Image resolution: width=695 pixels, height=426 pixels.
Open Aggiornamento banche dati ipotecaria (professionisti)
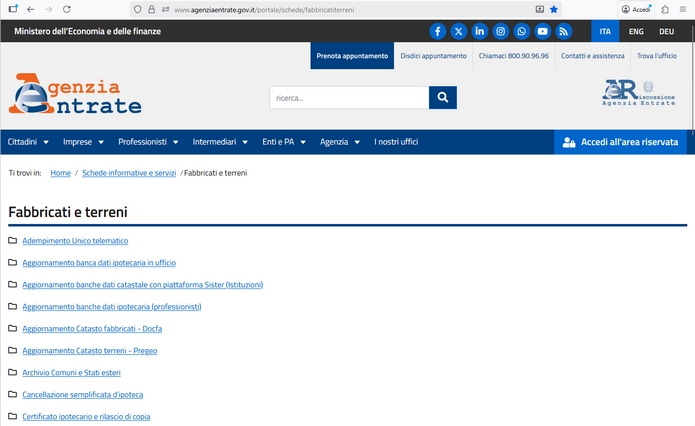click(112, 307)
